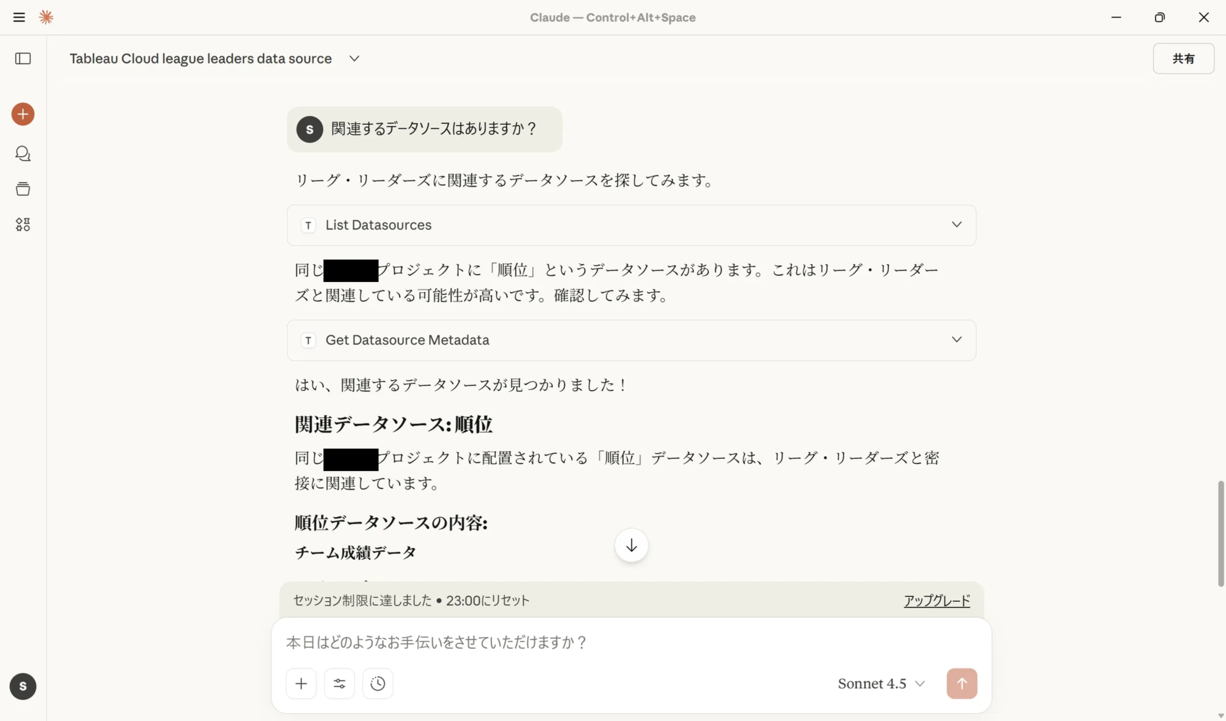The image size is (1226, 721).
Task: Start a new chat with the orange plus
Action: [x=22, y=113]
